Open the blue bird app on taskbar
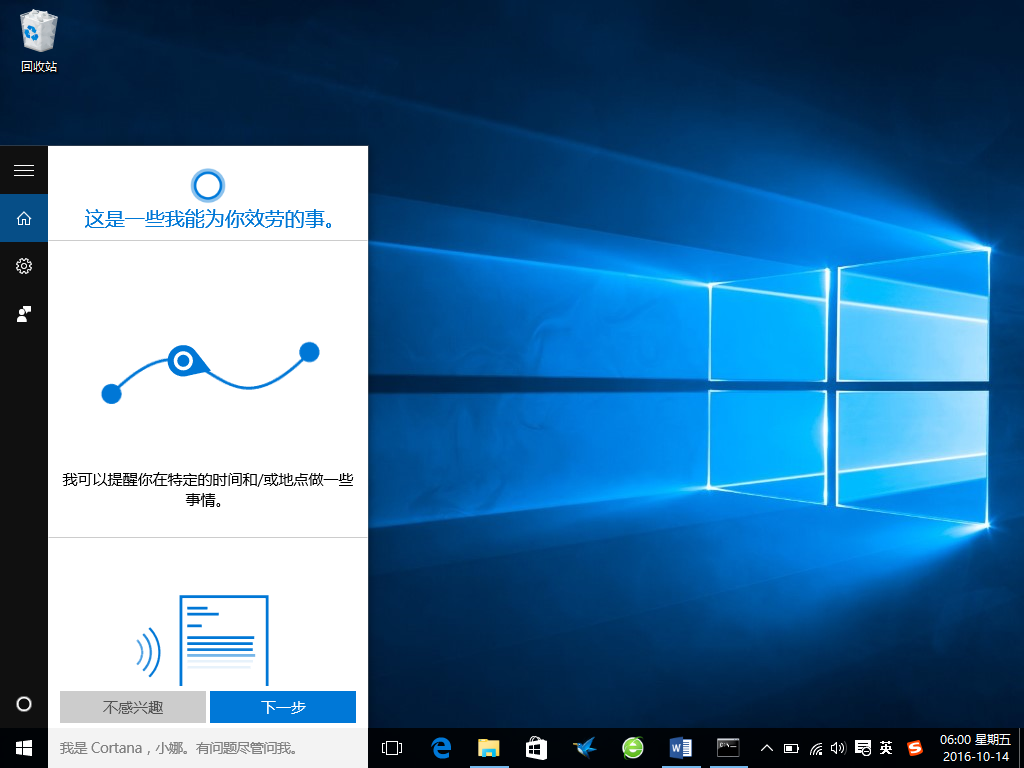The width and height of the screenshot is (1024, 768). [x=584, y=748]
